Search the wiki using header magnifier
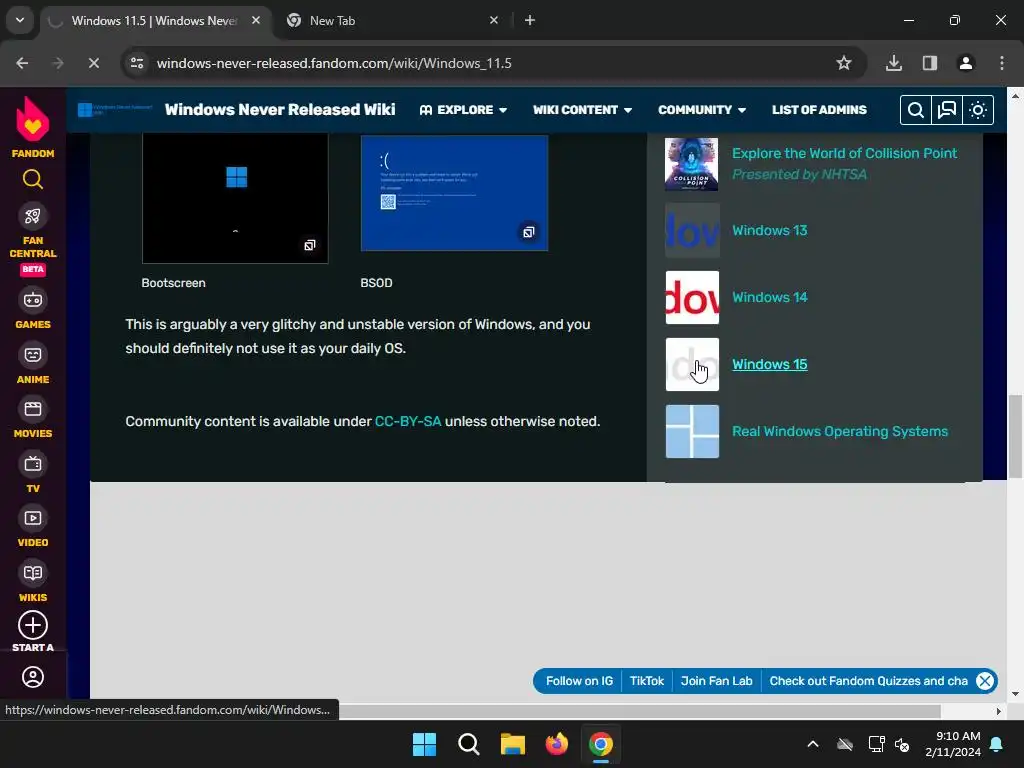This screenshot has width=1024, height=768. click(916, 110)
